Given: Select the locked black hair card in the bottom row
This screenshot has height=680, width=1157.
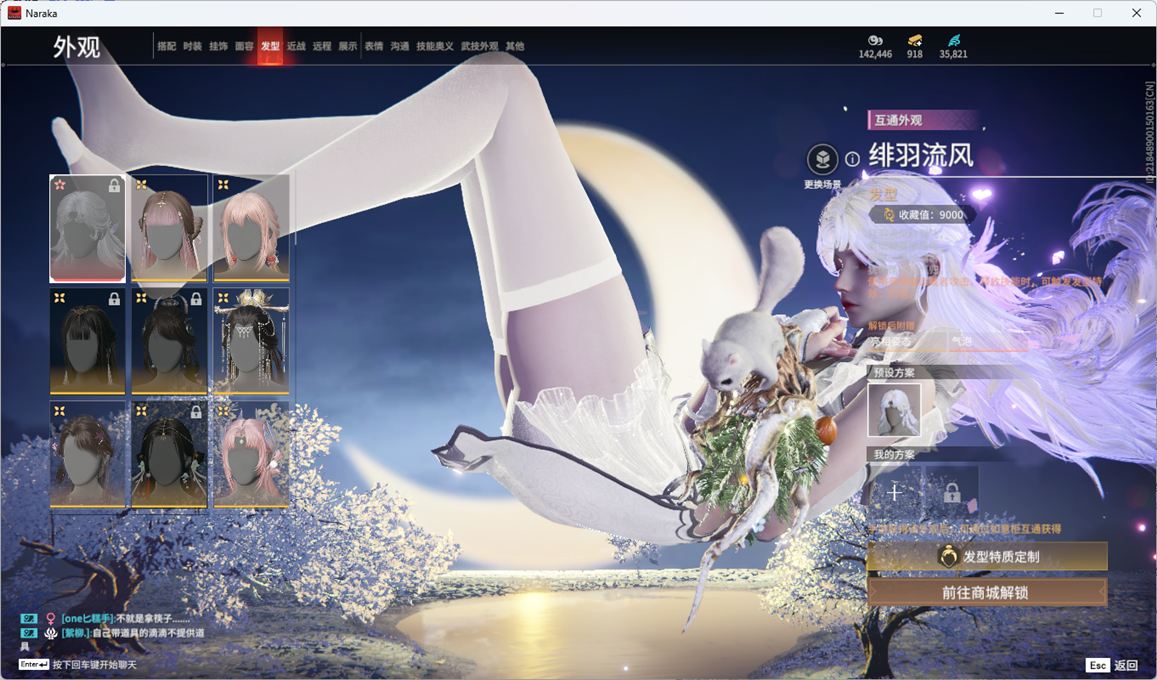Looking at the screenshot, I should (x=169, y=454).
